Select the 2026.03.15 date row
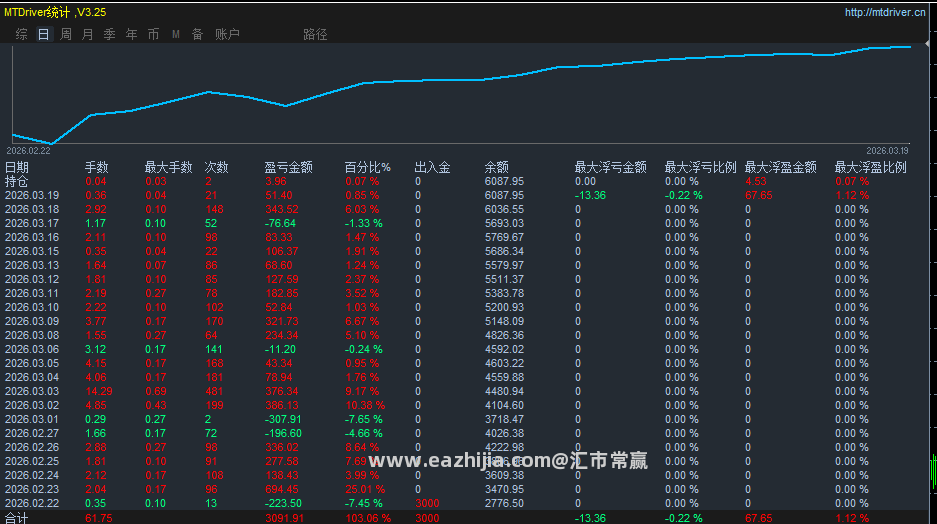Screen dimensions: 937x524 pyautogui.click(x=32, y=252)
